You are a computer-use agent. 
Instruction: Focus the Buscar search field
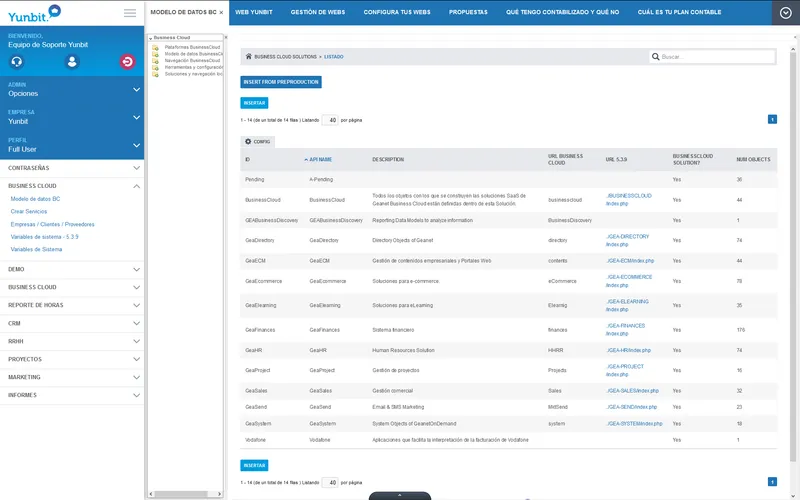(712, 57)
